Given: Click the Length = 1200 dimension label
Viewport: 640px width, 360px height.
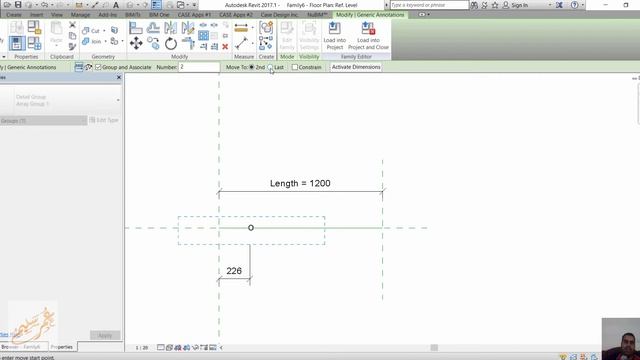Looking at the screenshot, I should point(300,183).
